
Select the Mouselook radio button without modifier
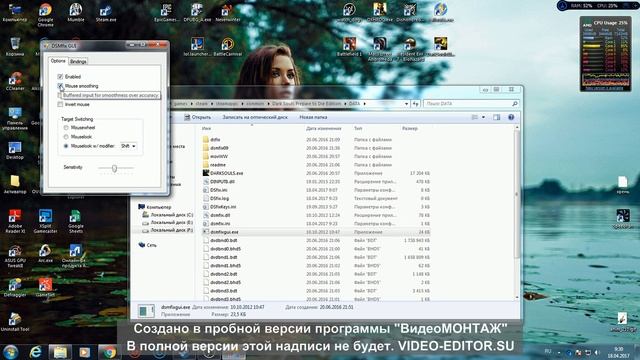coord(66,137)
